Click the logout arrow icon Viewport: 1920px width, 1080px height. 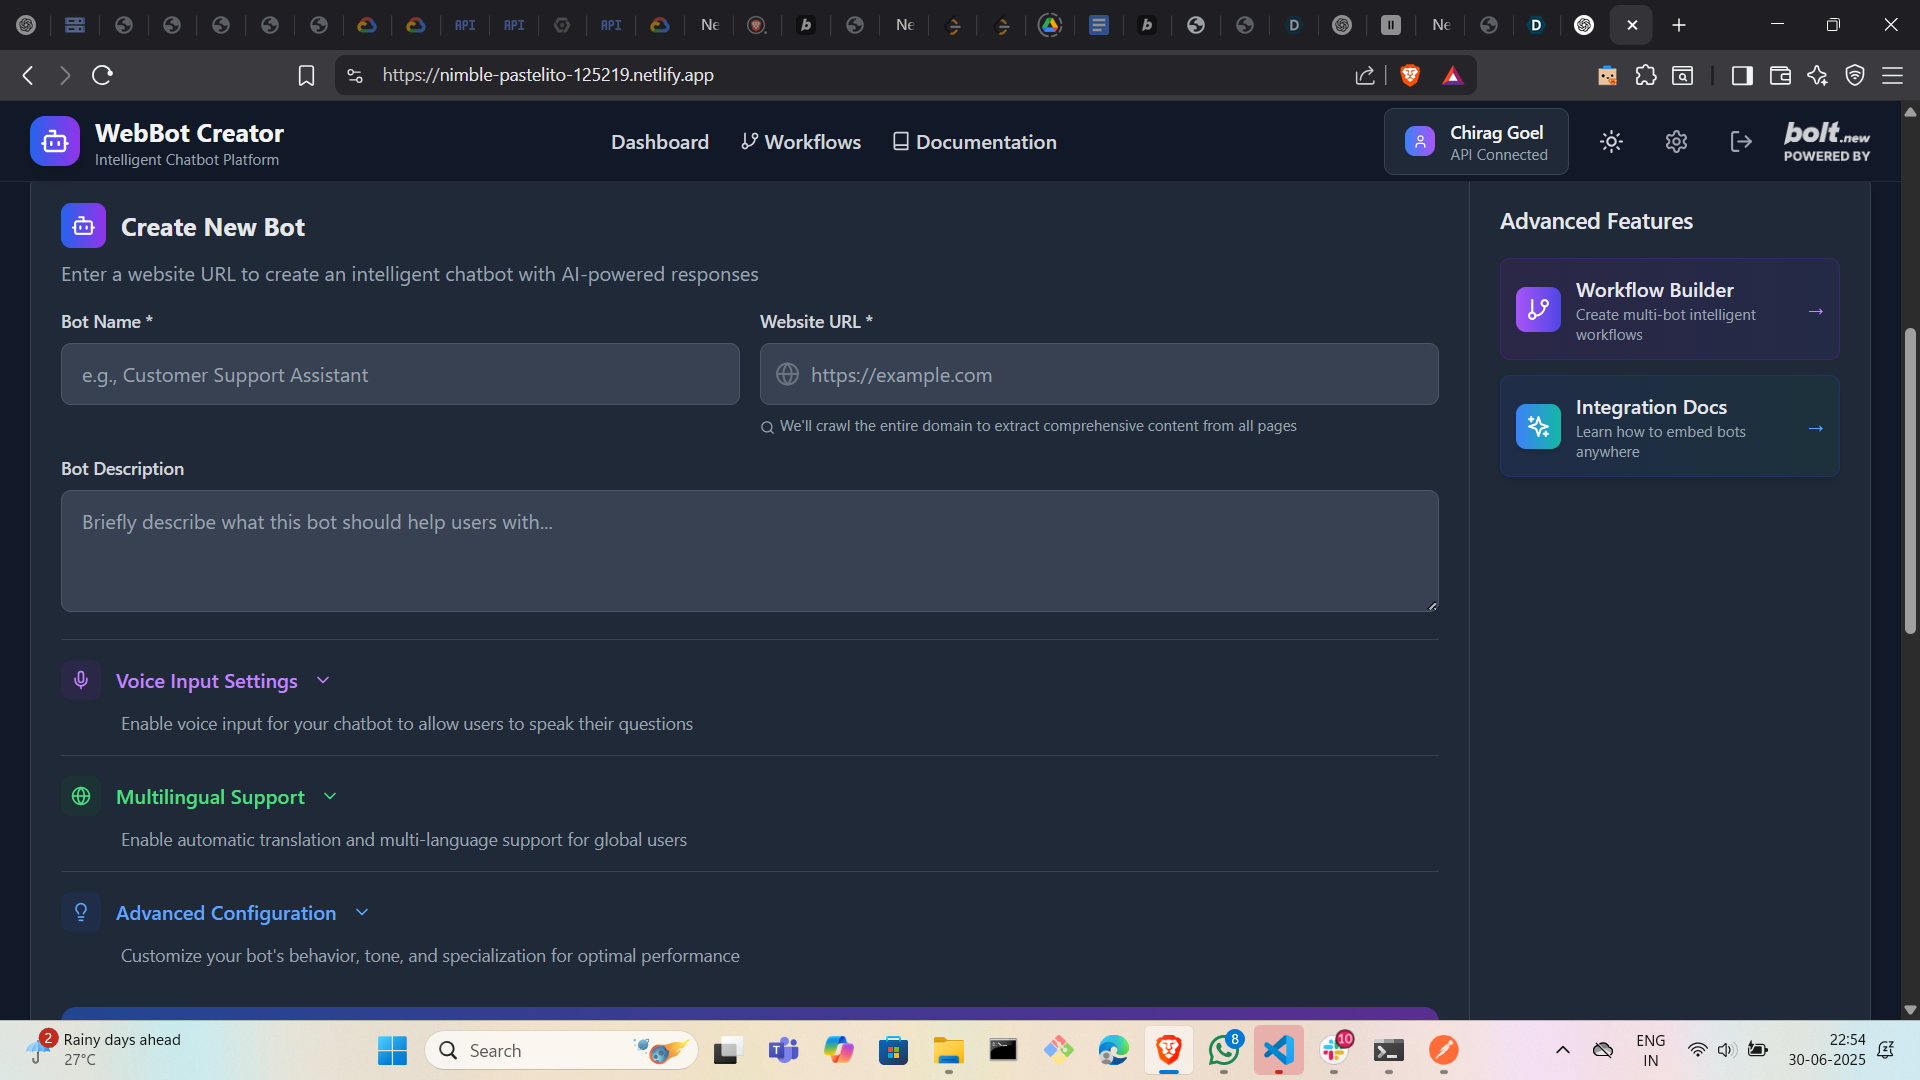tap(1741, 142)
